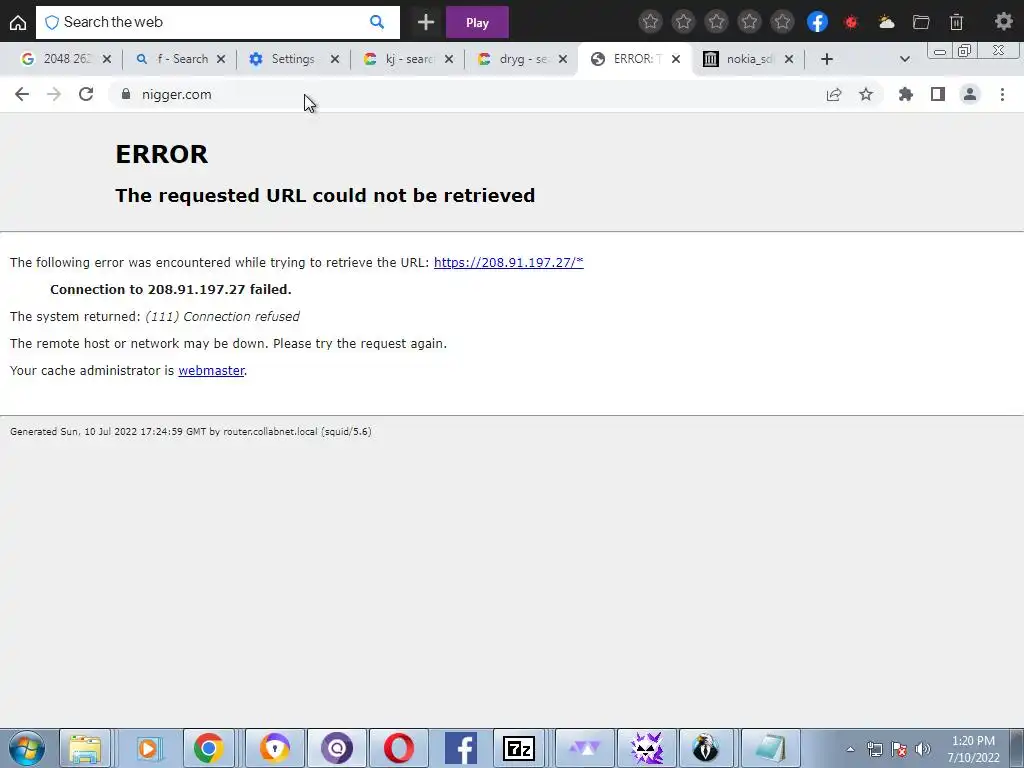Open the https://208.91.197.27/* link

pos(509,263)
